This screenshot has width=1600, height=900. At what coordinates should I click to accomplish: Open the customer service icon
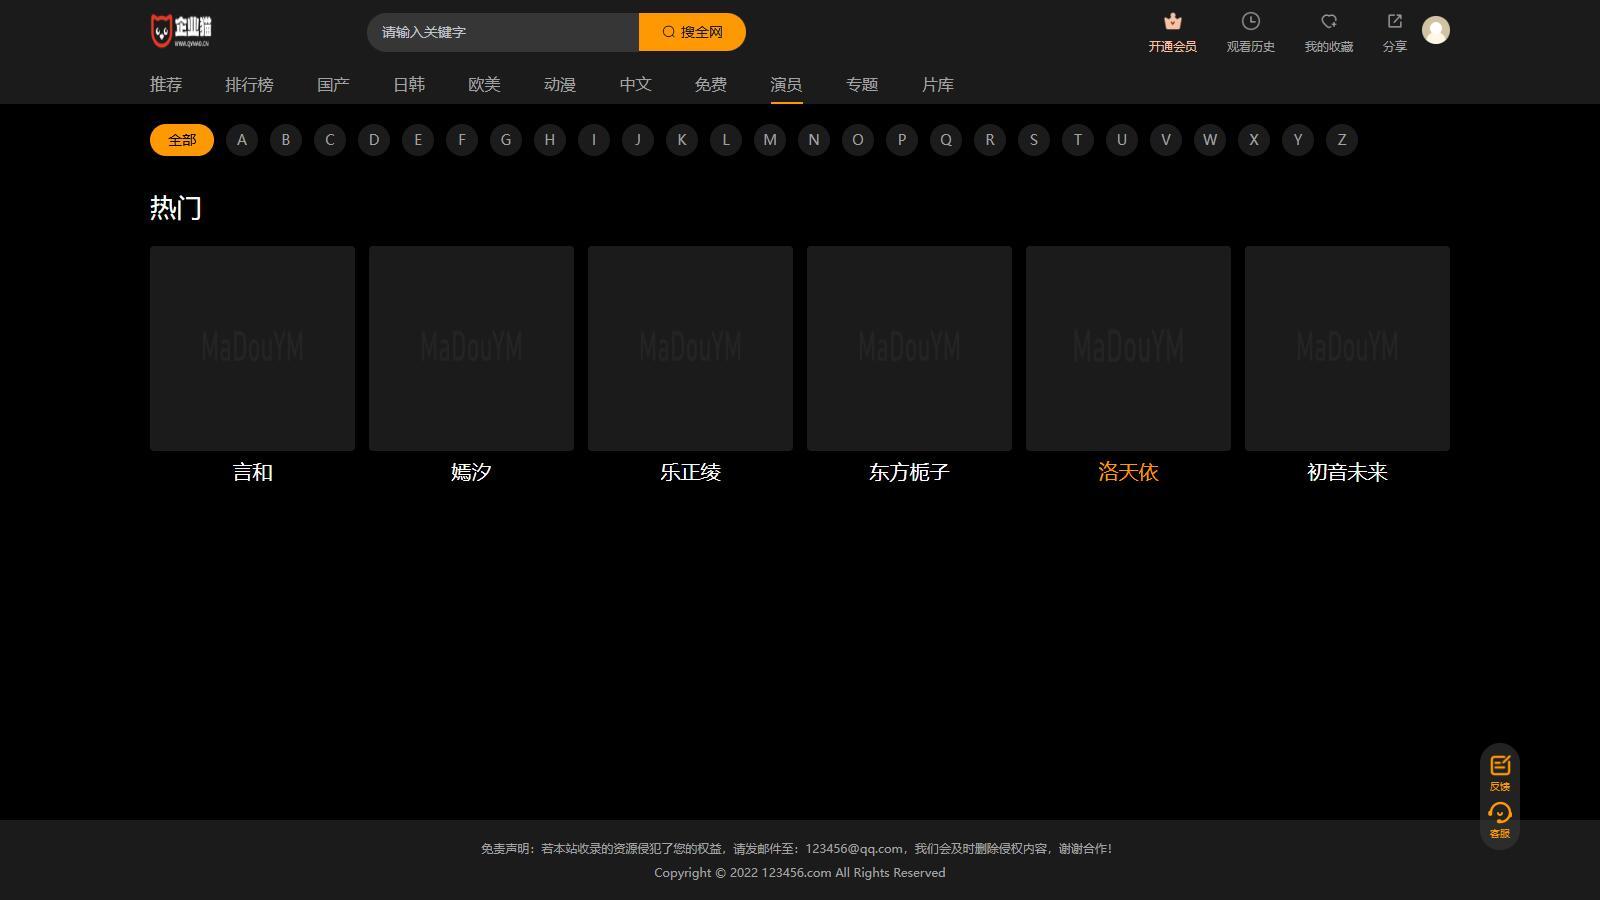click(1500, 813)
